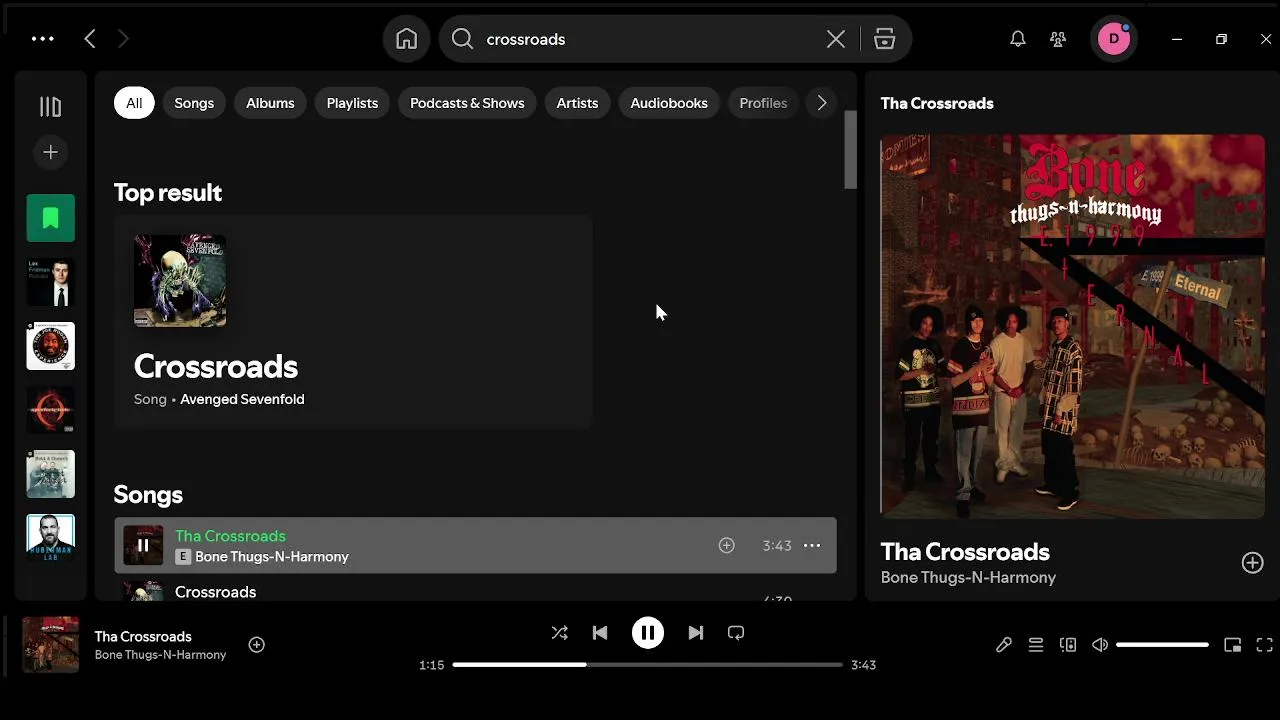Screen dimensions: 1280x720
Task: Pause playback with main button
Action: pyautogui.click(x=648, y=633)
